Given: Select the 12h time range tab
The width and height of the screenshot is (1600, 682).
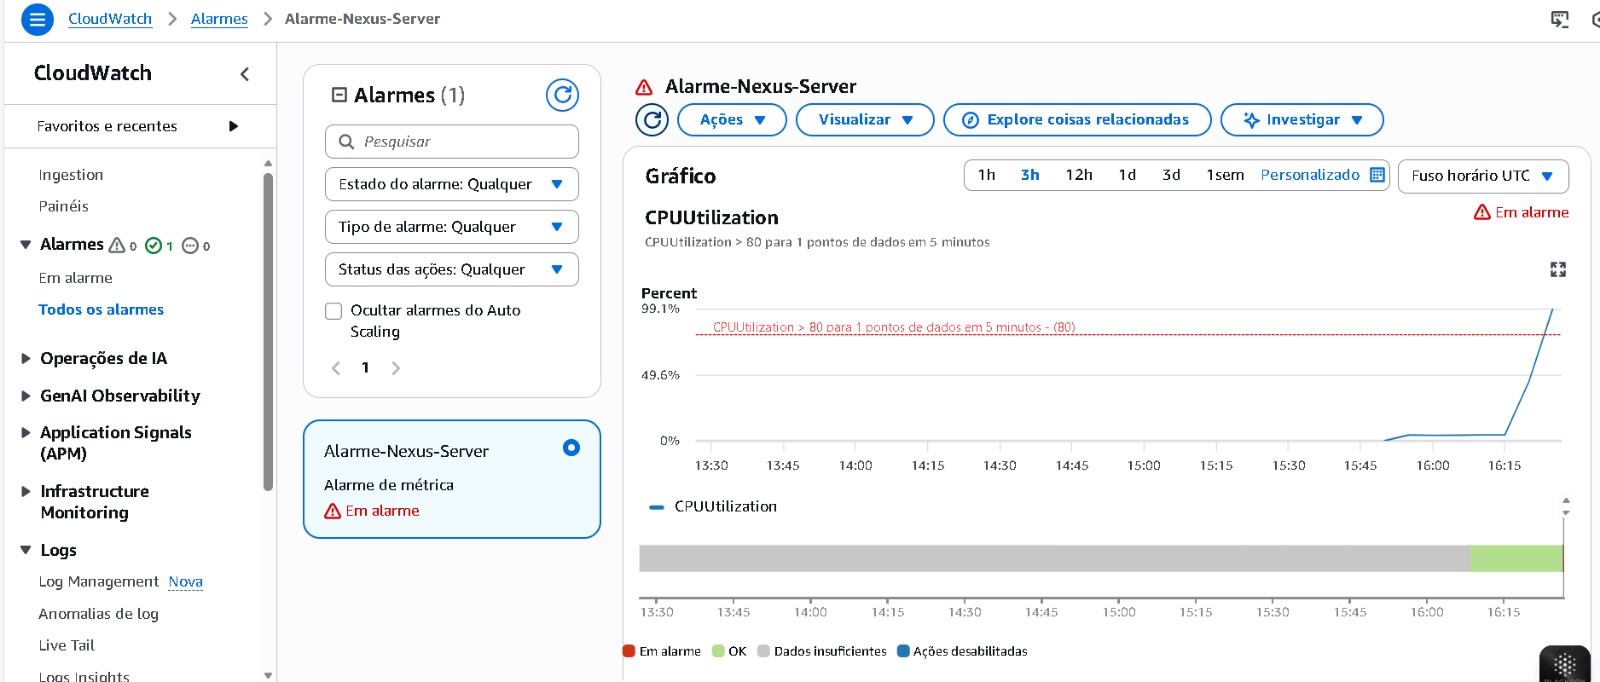Looking at the screenshot, I should coord(1078,175).
